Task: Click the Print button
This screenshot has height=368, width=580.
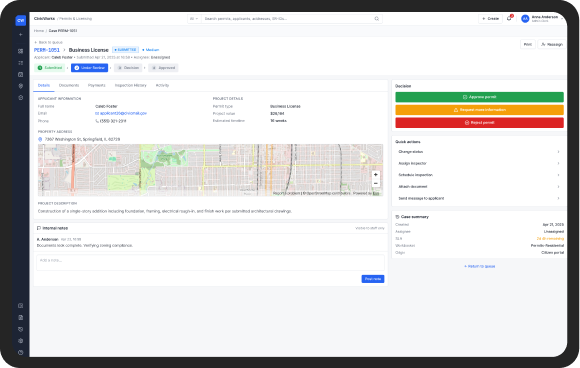Action: (x=528, y=44)
